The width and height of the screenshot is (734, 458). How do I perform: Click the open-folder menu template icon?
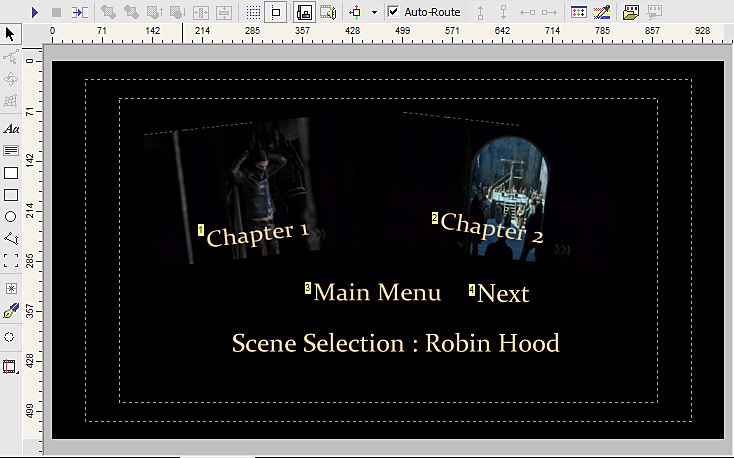(x=631, y=12)
